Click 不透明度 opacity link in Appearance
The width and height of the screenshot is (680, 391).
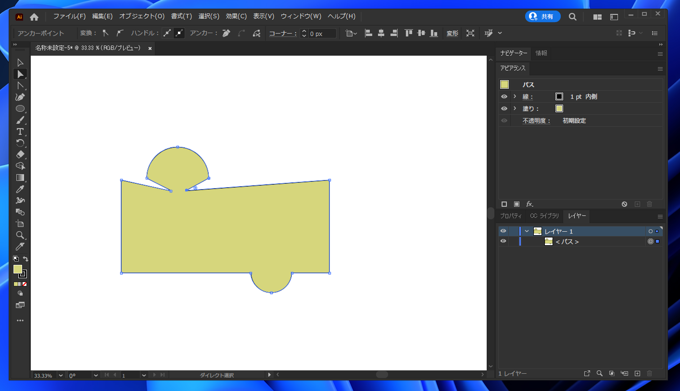536,121
